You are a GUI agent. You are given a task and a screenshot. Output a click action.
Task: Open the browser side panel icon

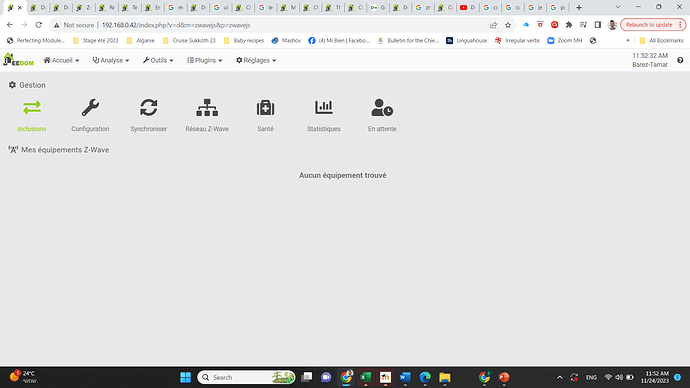point(598,25)
